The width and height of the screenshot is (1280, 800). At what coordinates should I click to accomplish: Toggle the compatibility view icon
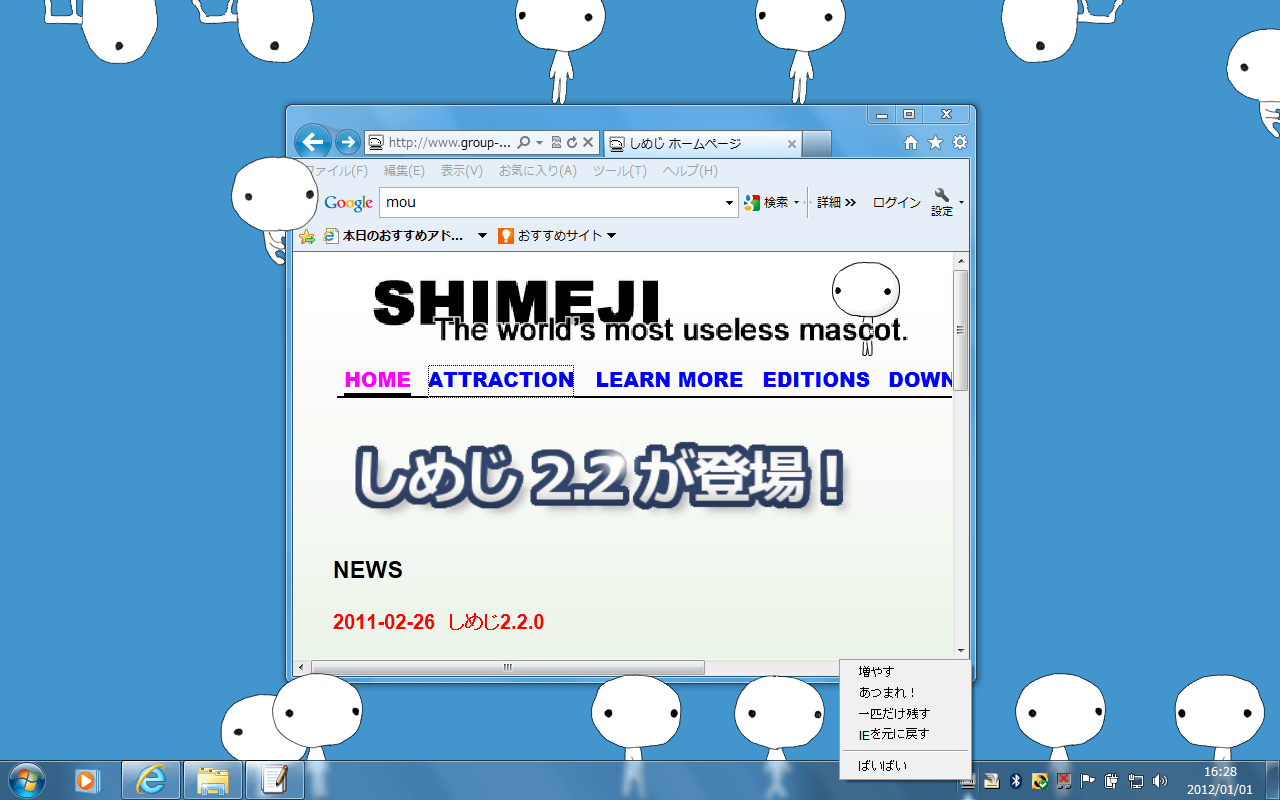click(x=556, y=143)
